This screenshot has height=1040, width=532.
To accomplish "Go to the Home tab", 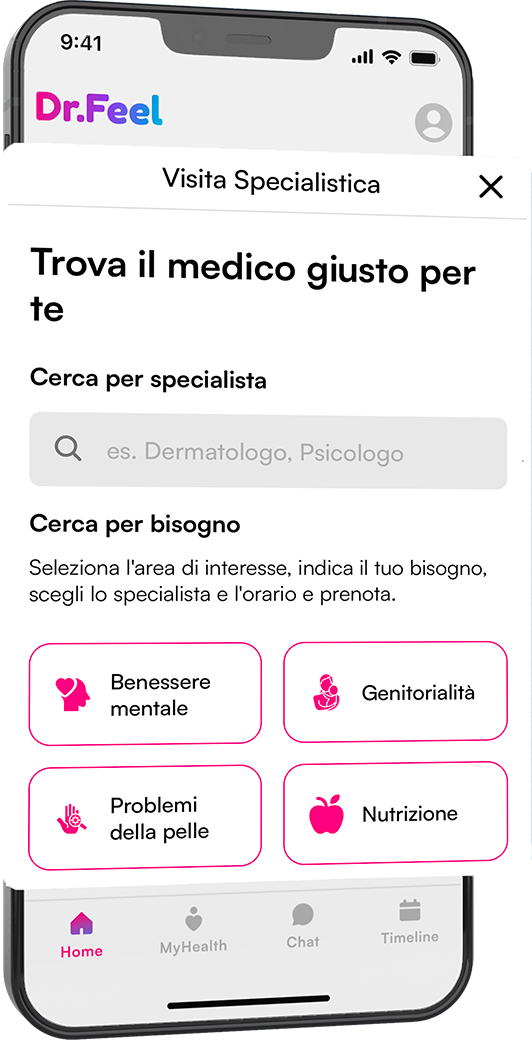I will (82, 935).
